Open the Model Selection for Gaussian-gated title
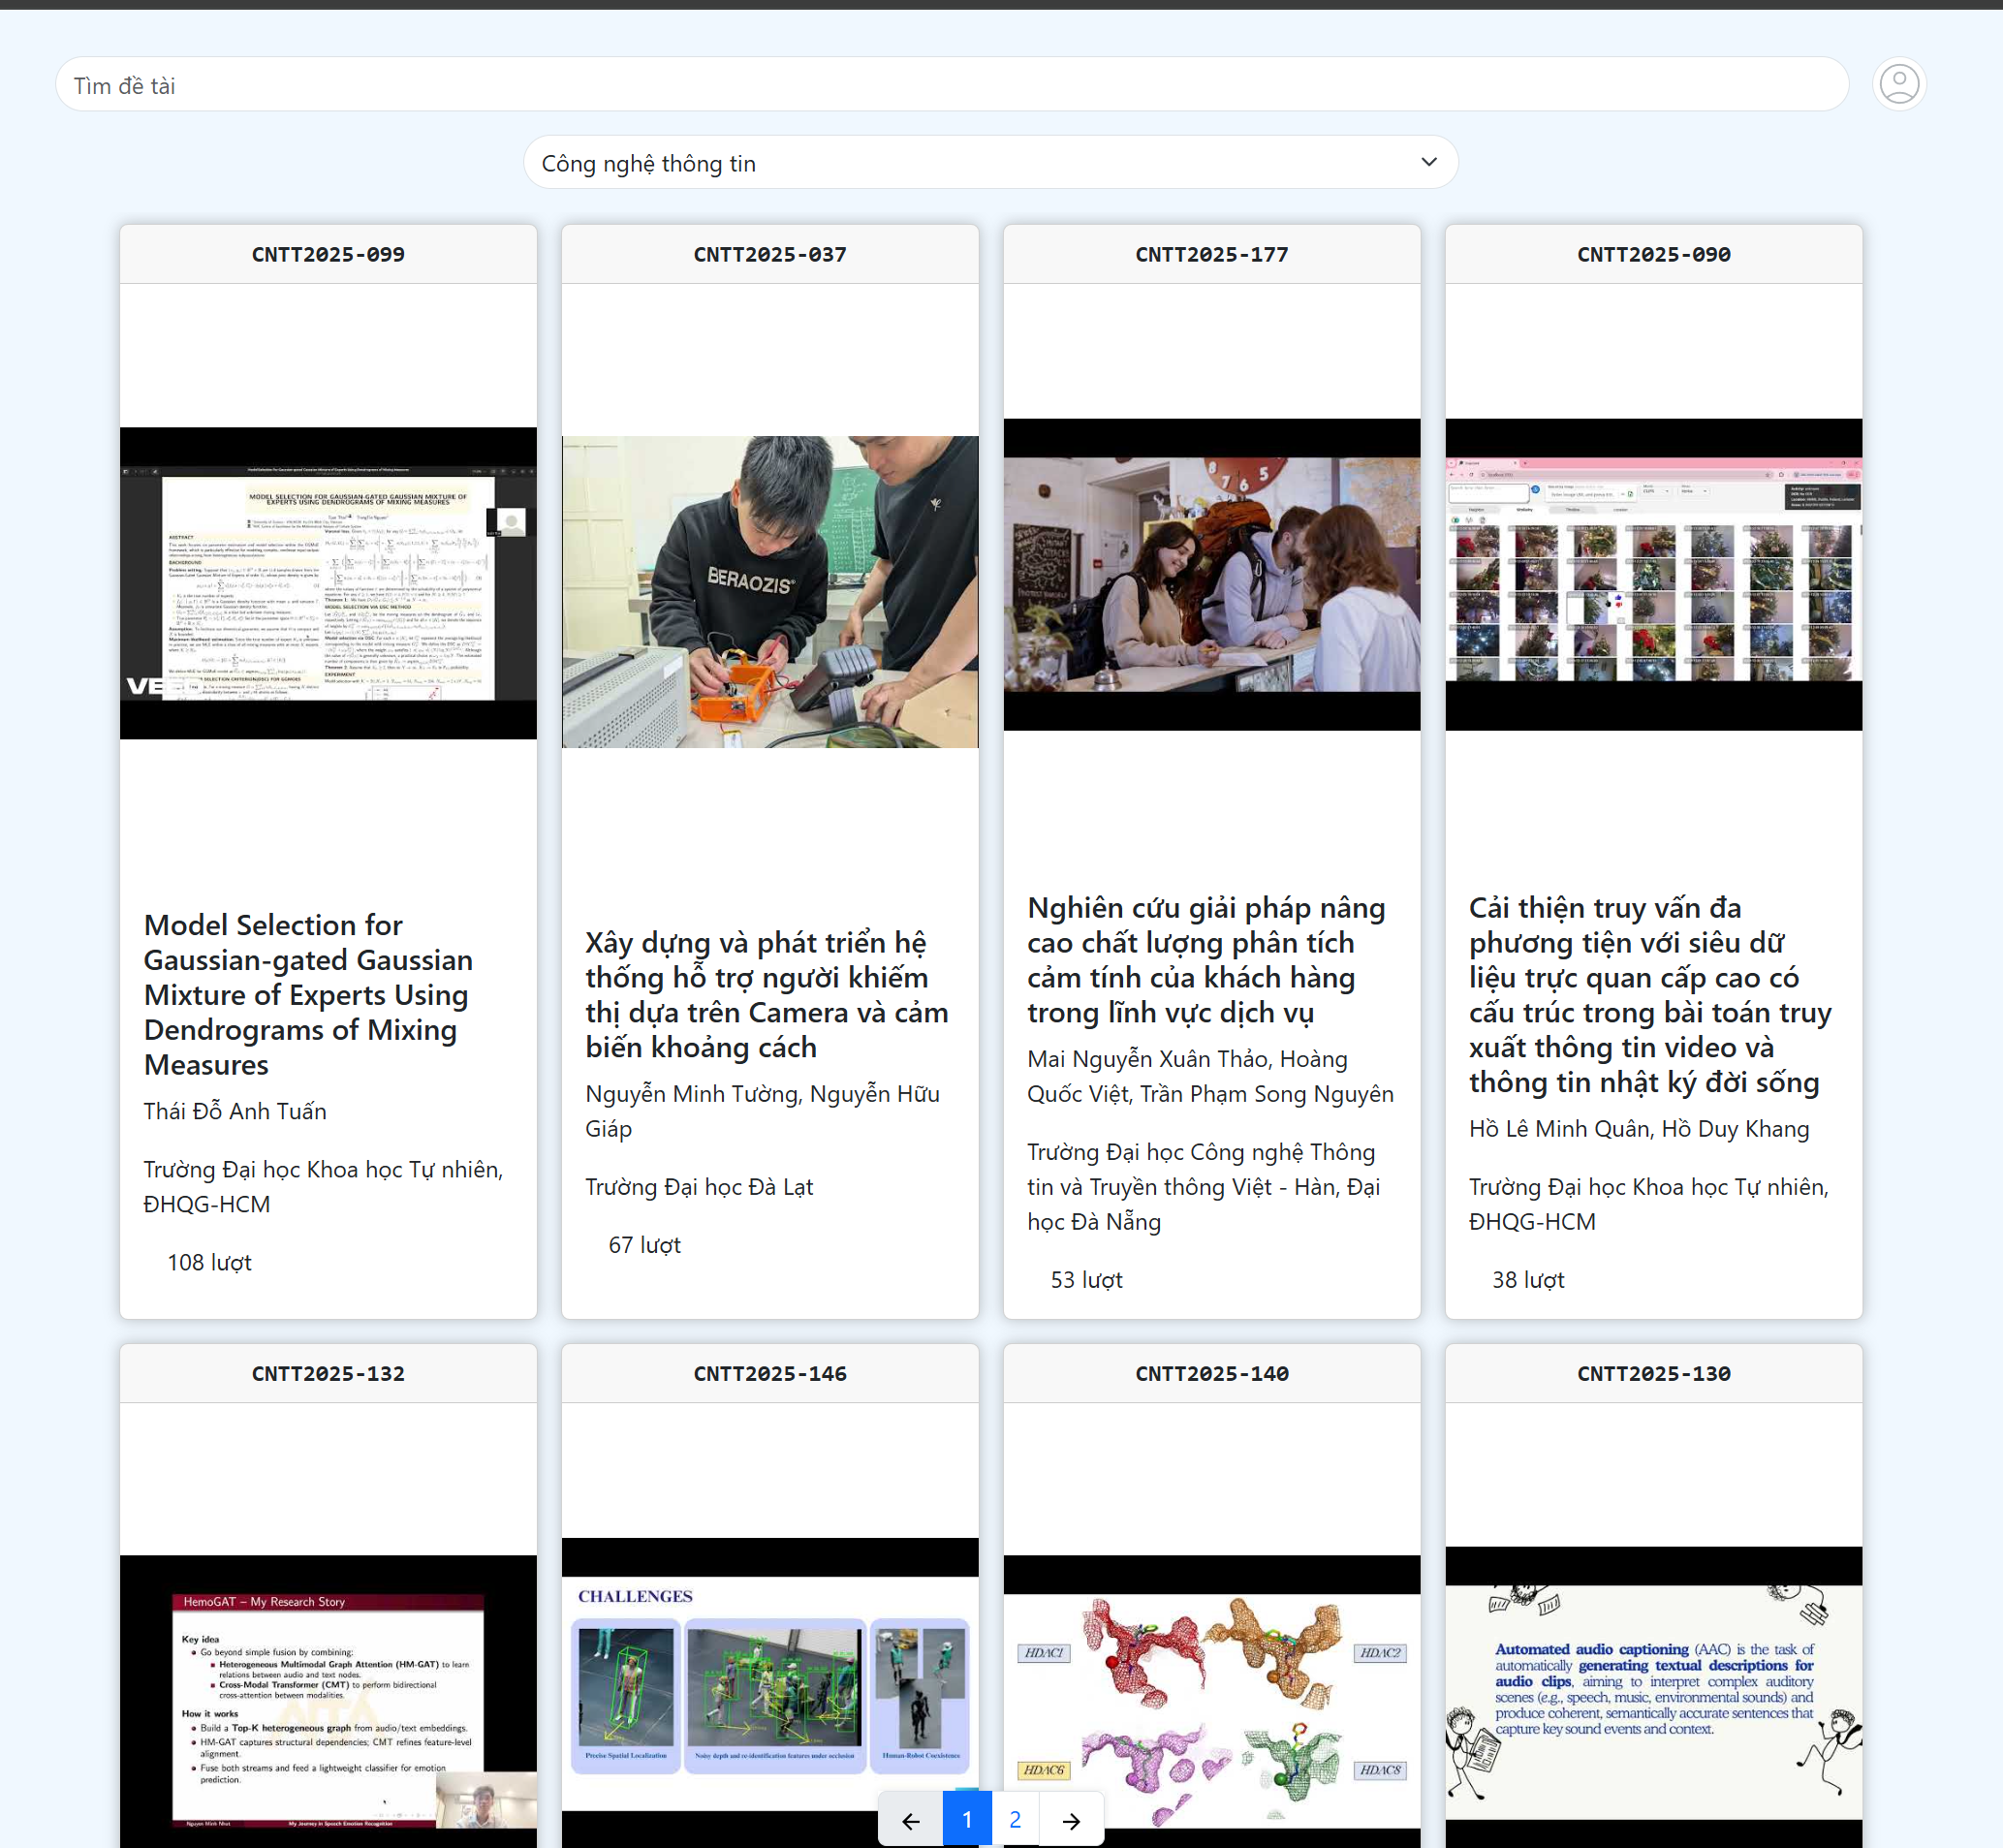 pos(307,994)
